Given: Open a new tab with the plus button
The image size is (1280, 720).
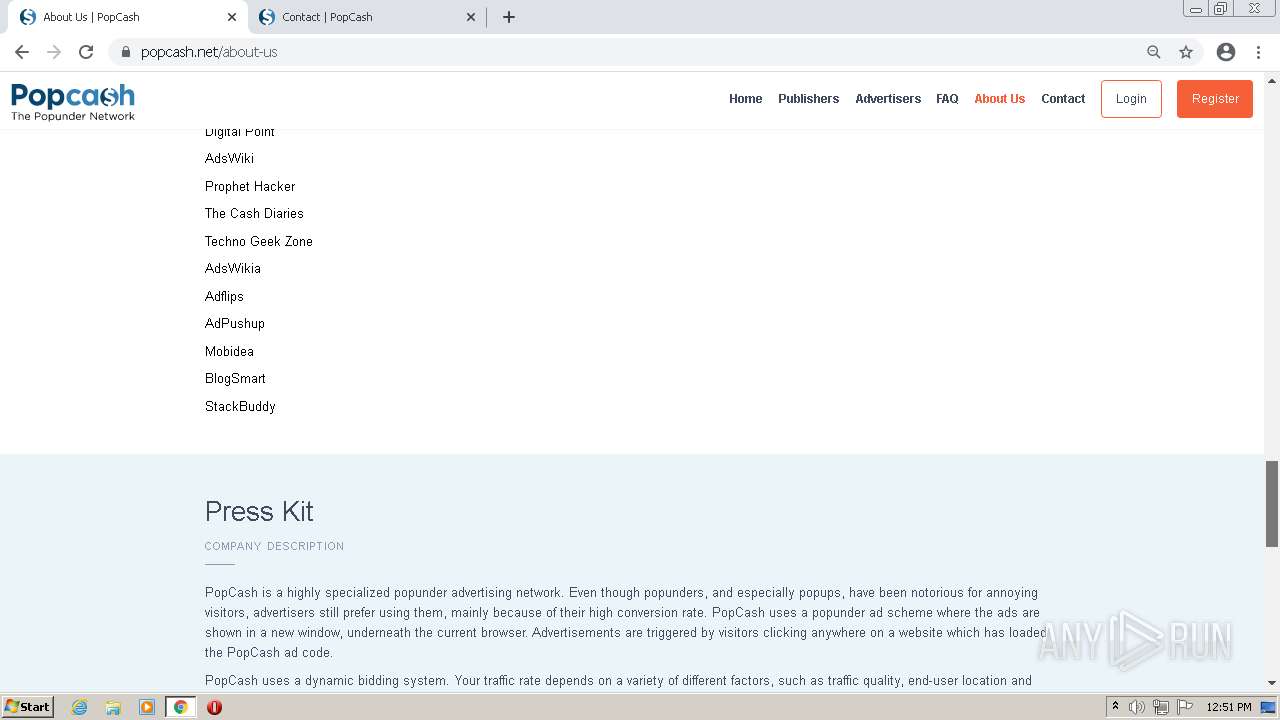Looking at the screenshot, I should click(509, 17).
